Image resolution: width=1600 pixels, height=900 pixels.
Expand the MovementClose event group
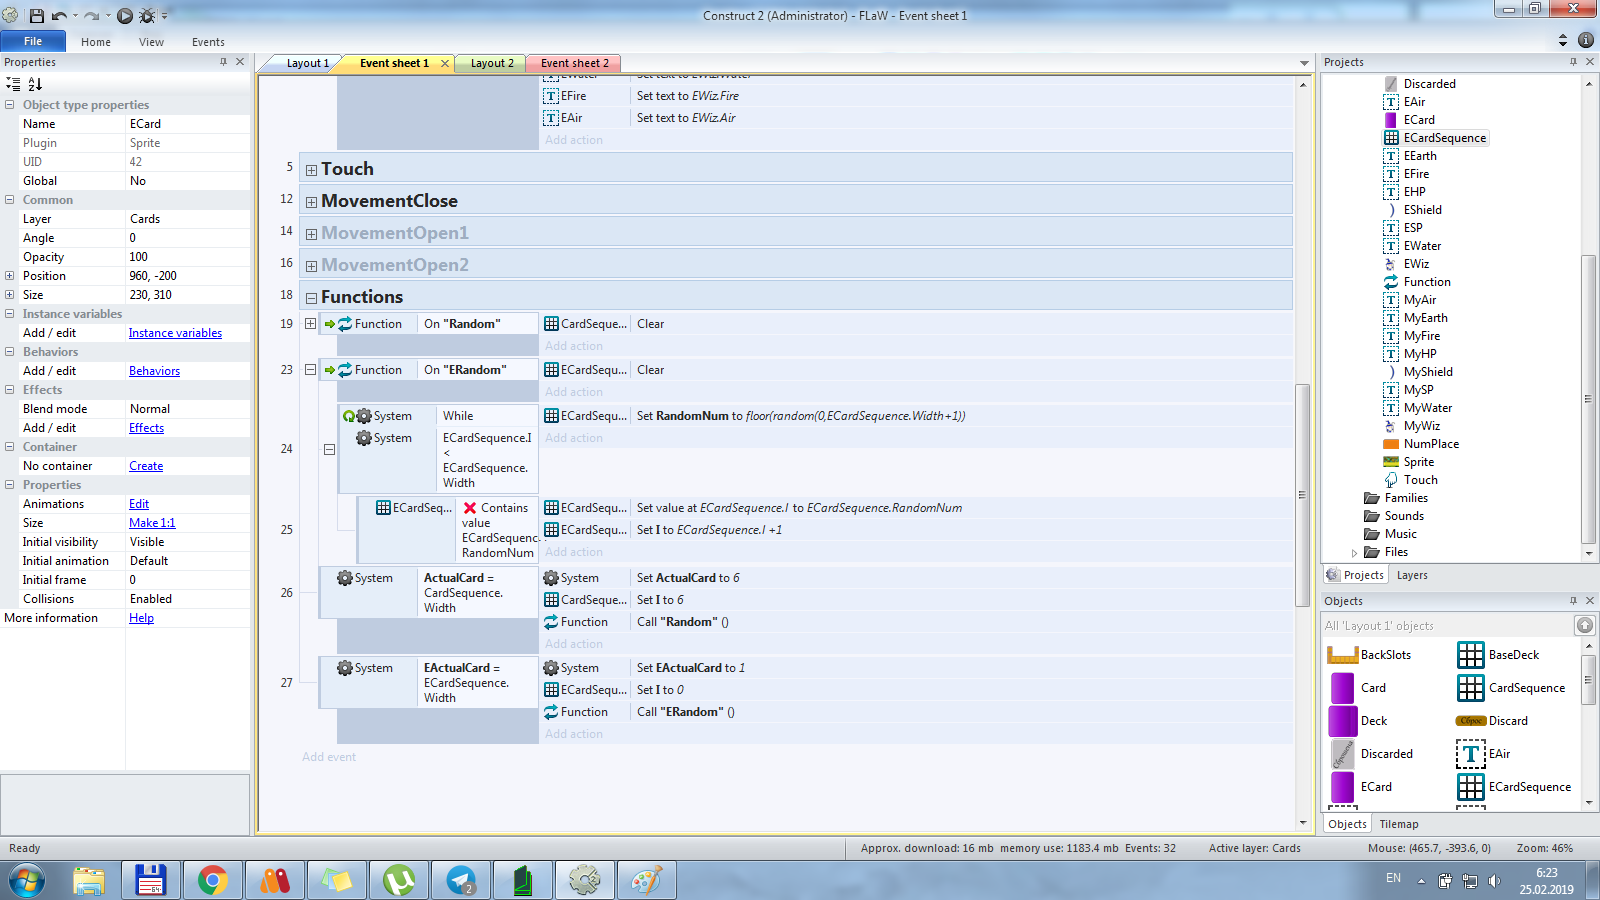[311, 202]
